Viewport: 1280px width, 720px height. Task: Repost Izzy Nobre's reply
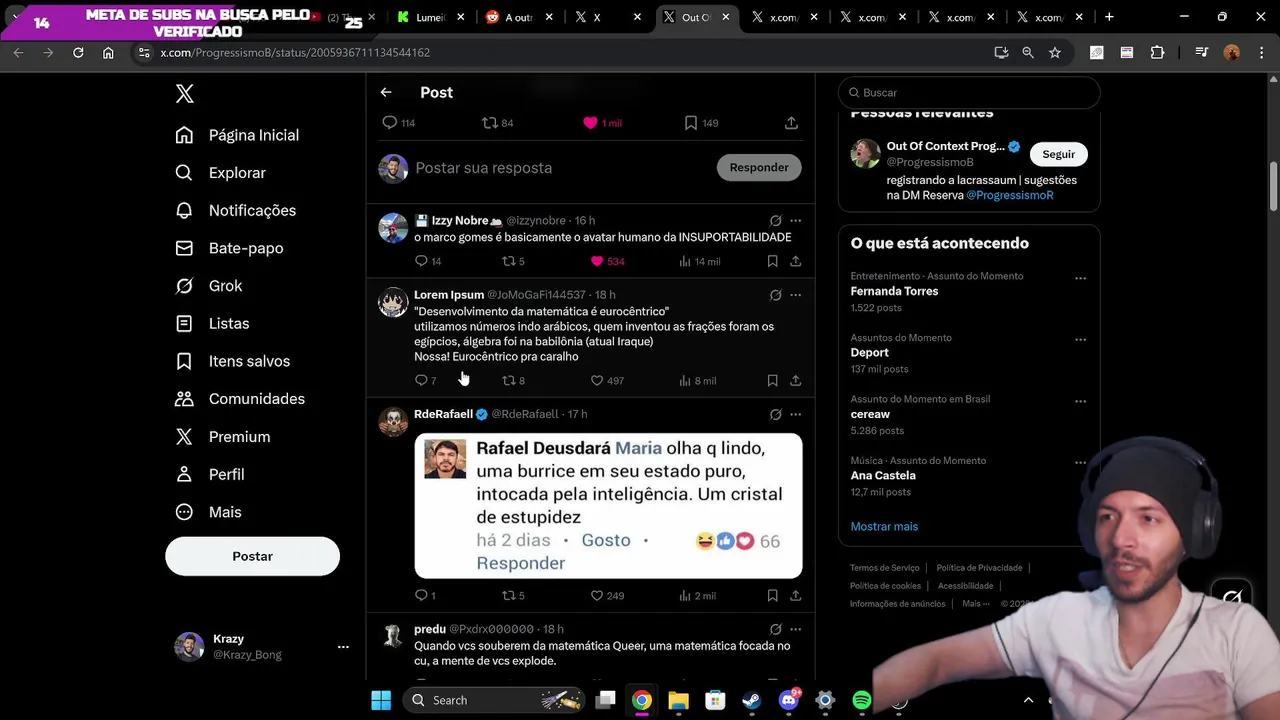[x=508, y=261]
